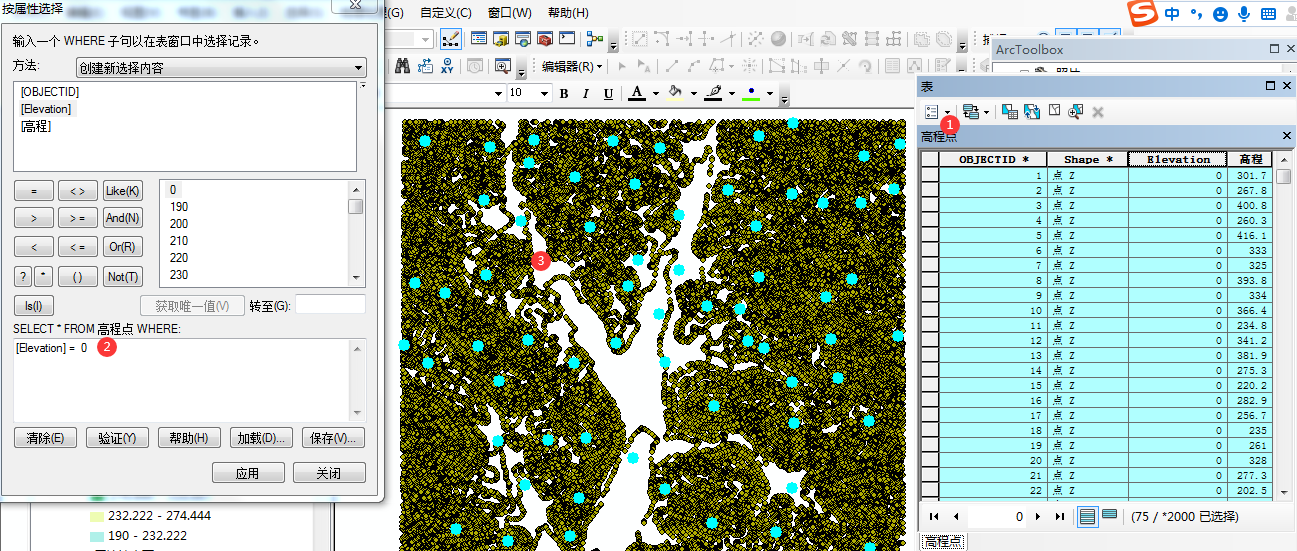Click the = operator button
The image size is (1297, 551).
pos(35,191)
